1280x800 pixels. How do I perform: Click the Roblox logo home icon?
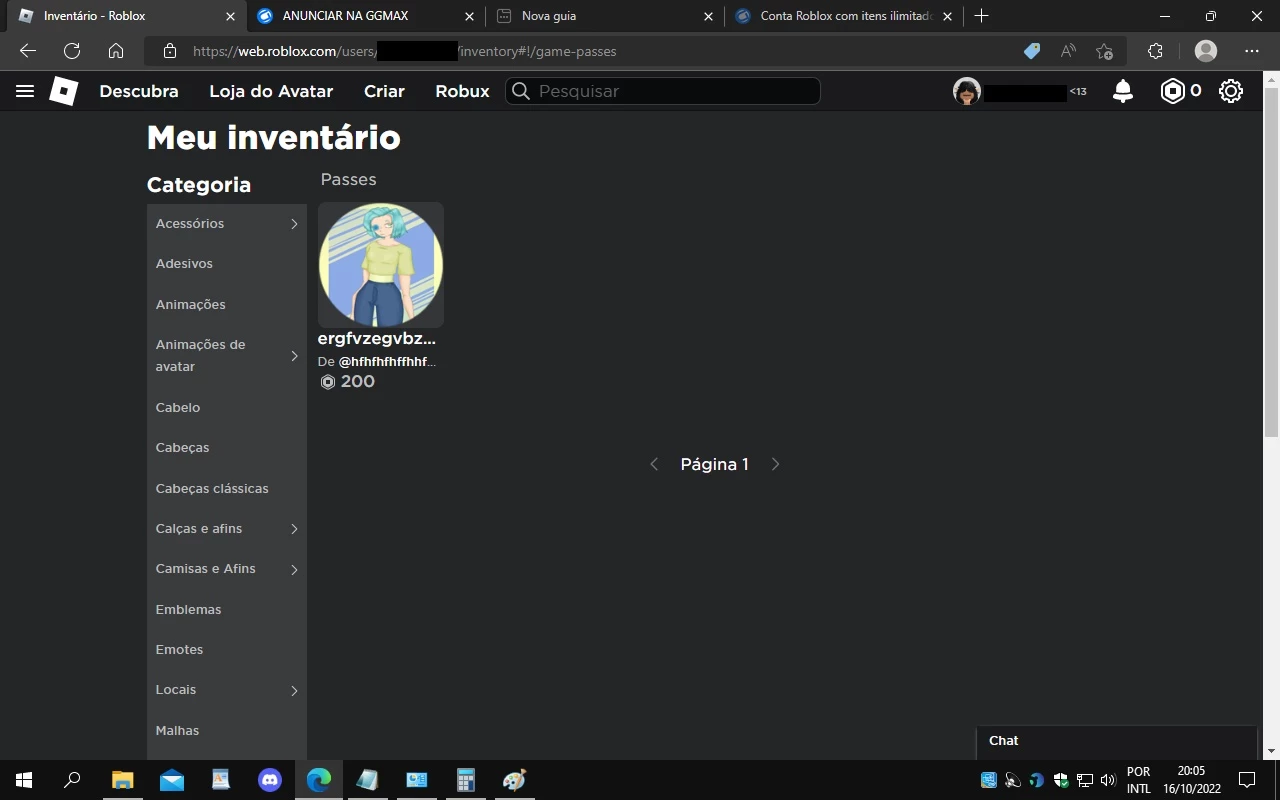(x=64, y=91)
